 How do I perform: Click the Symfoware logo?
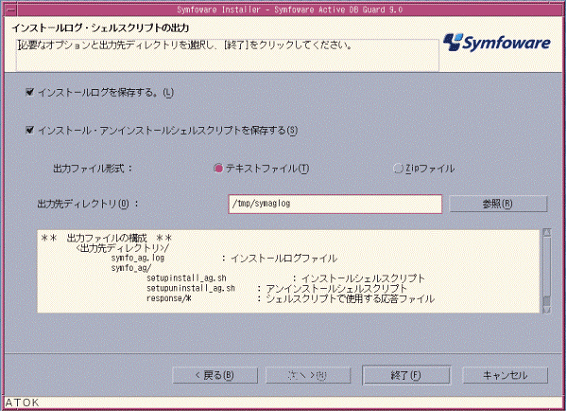coord(497,43)
